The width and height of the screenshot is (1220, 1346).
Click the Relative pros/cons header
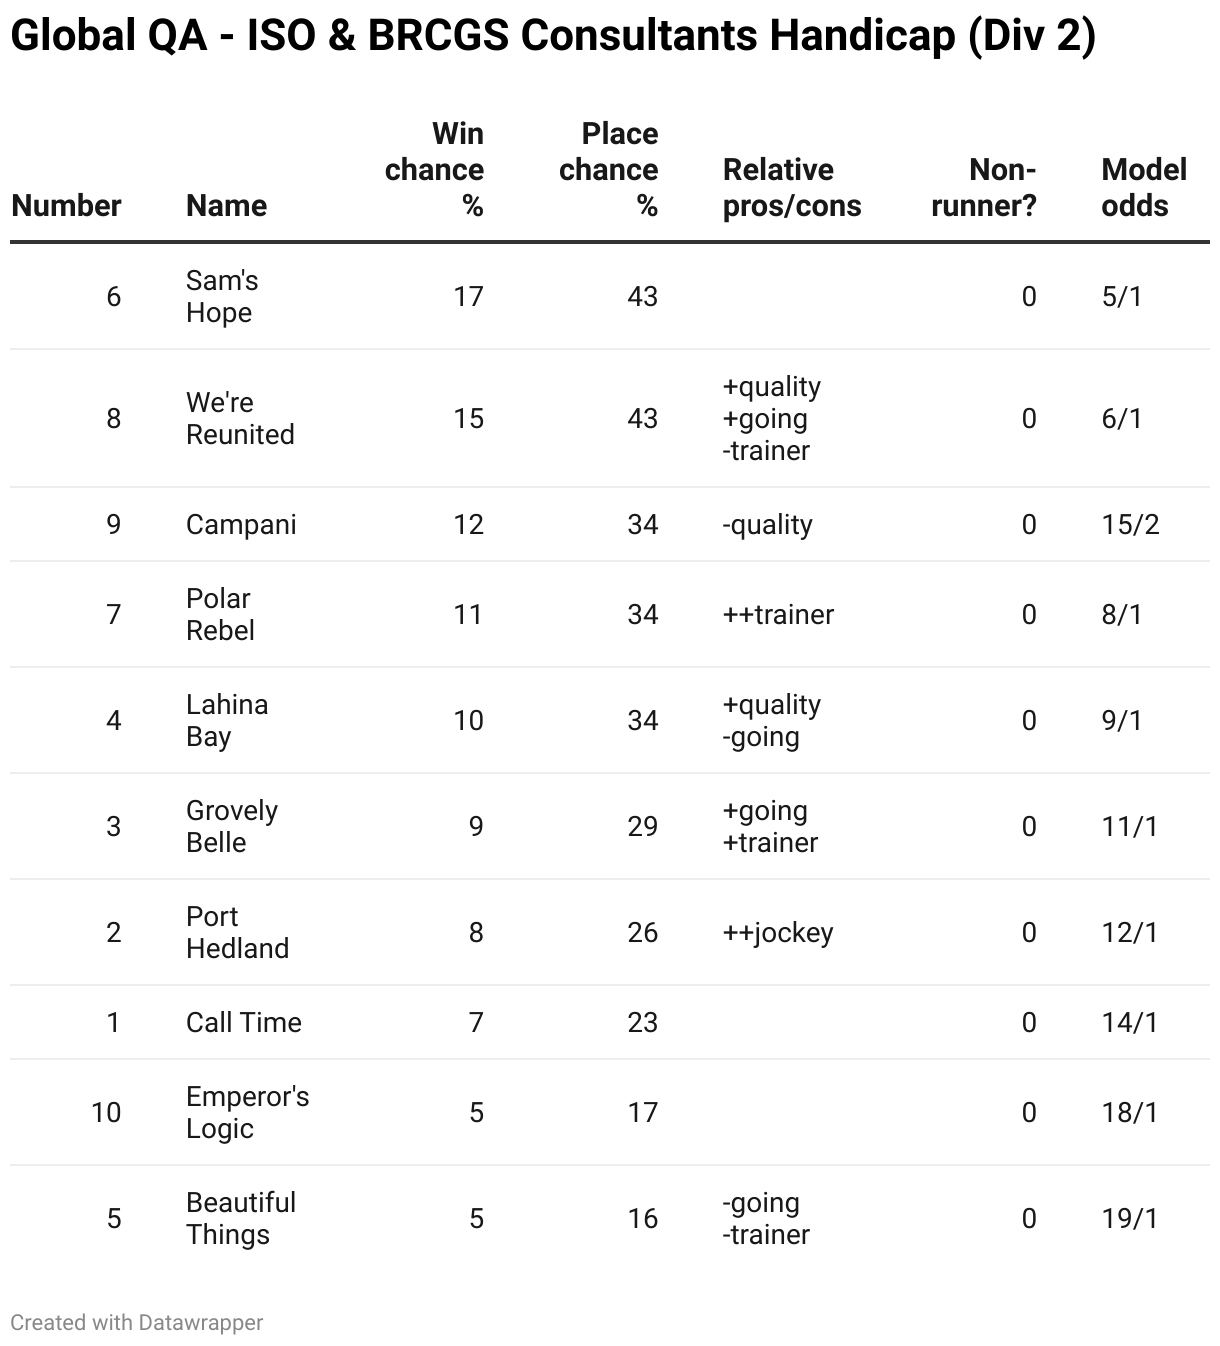click(792, 188)
